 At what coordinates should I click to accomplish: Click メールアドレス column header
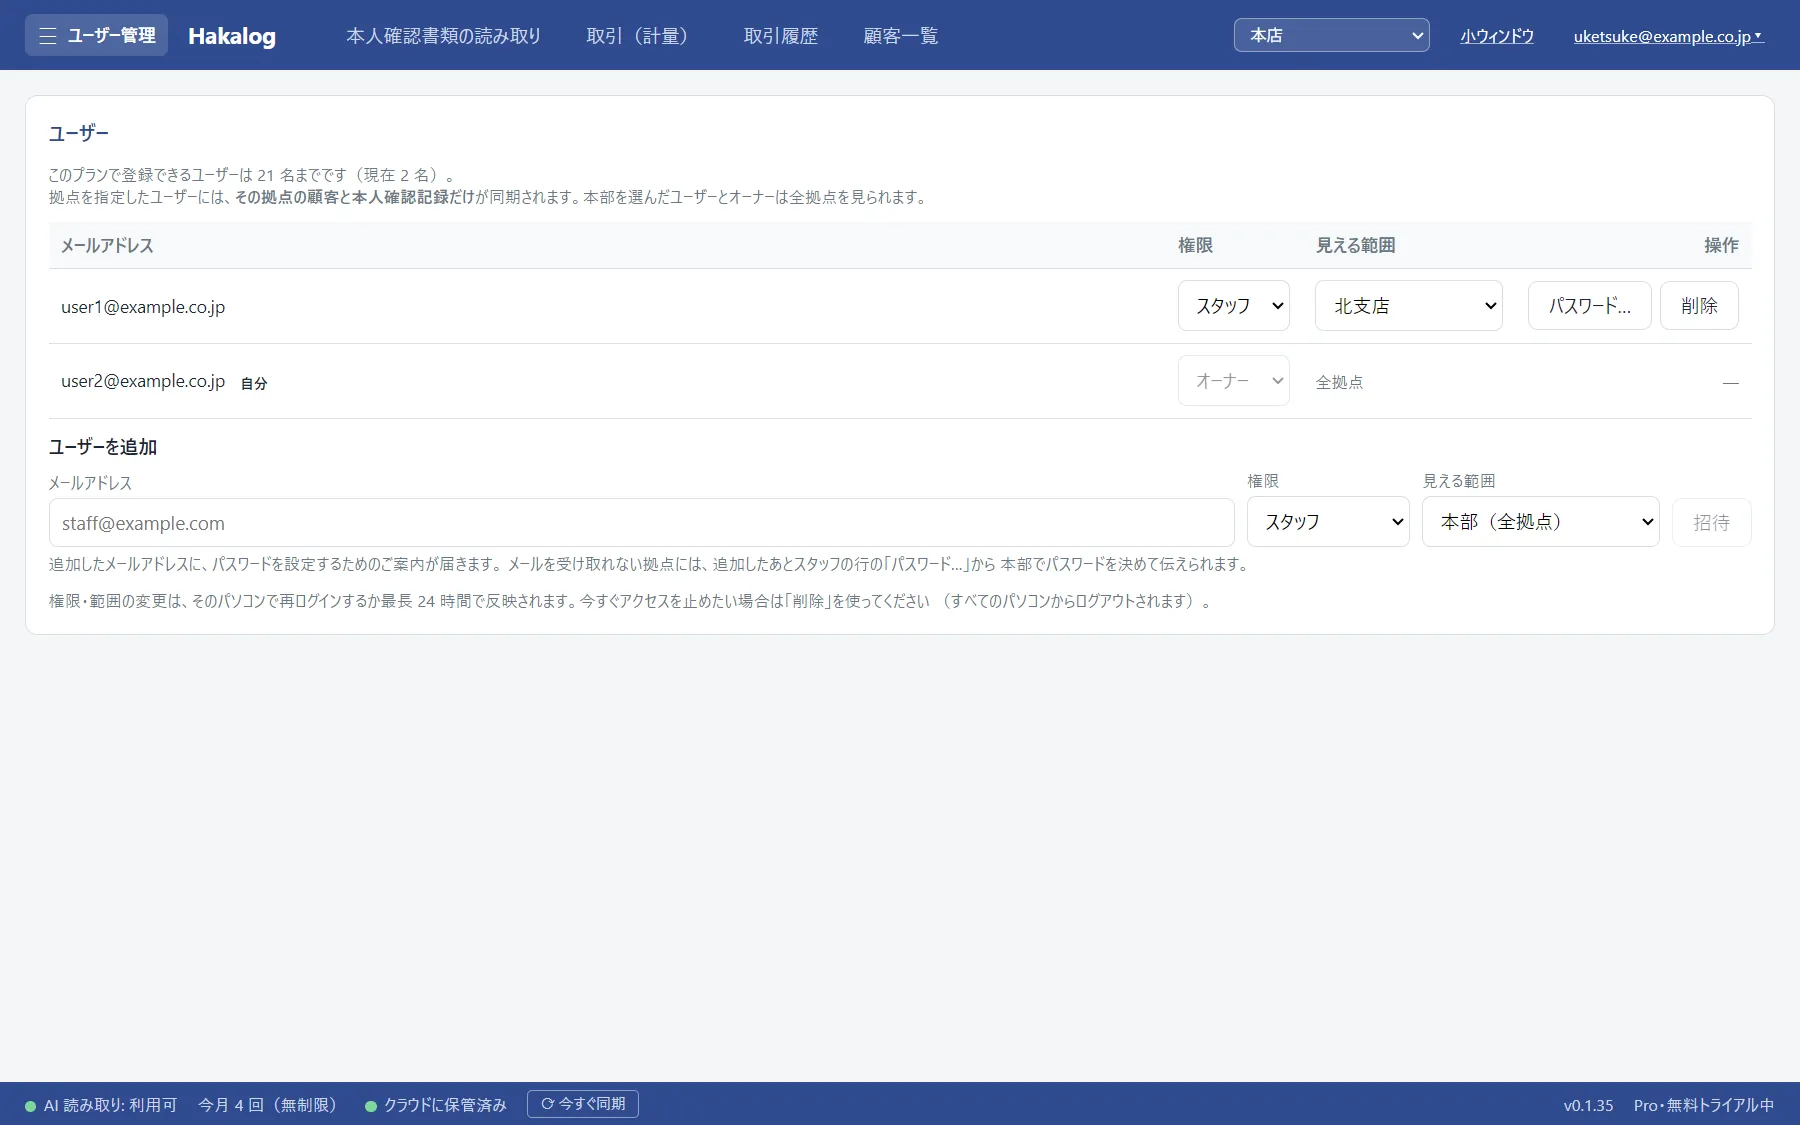coord(107,245)
